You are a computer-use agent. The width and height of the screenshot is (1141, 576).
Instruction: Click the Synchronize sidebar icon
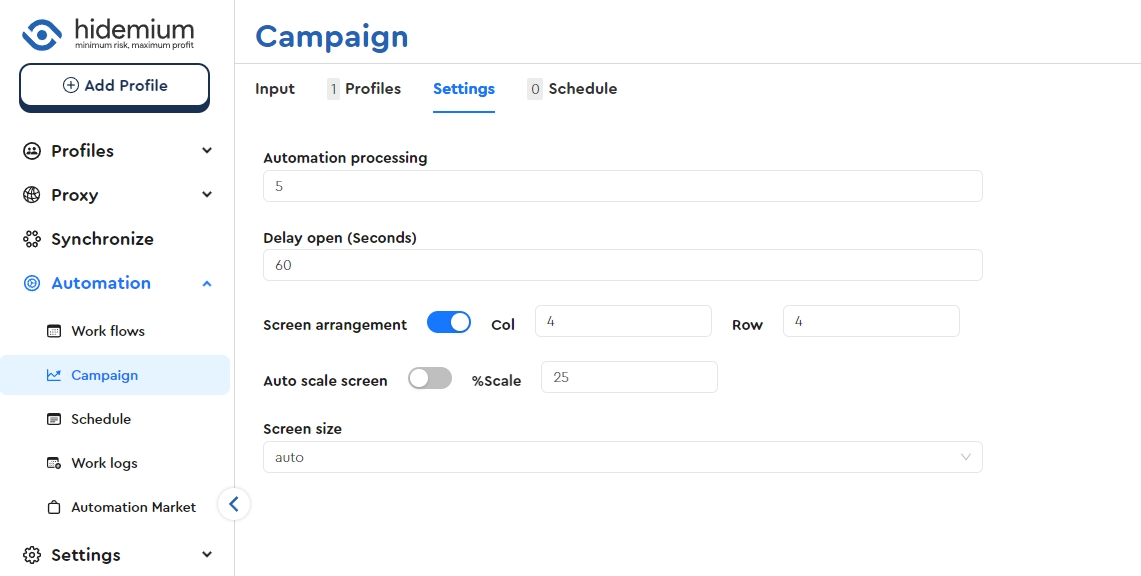coord(32,239)
